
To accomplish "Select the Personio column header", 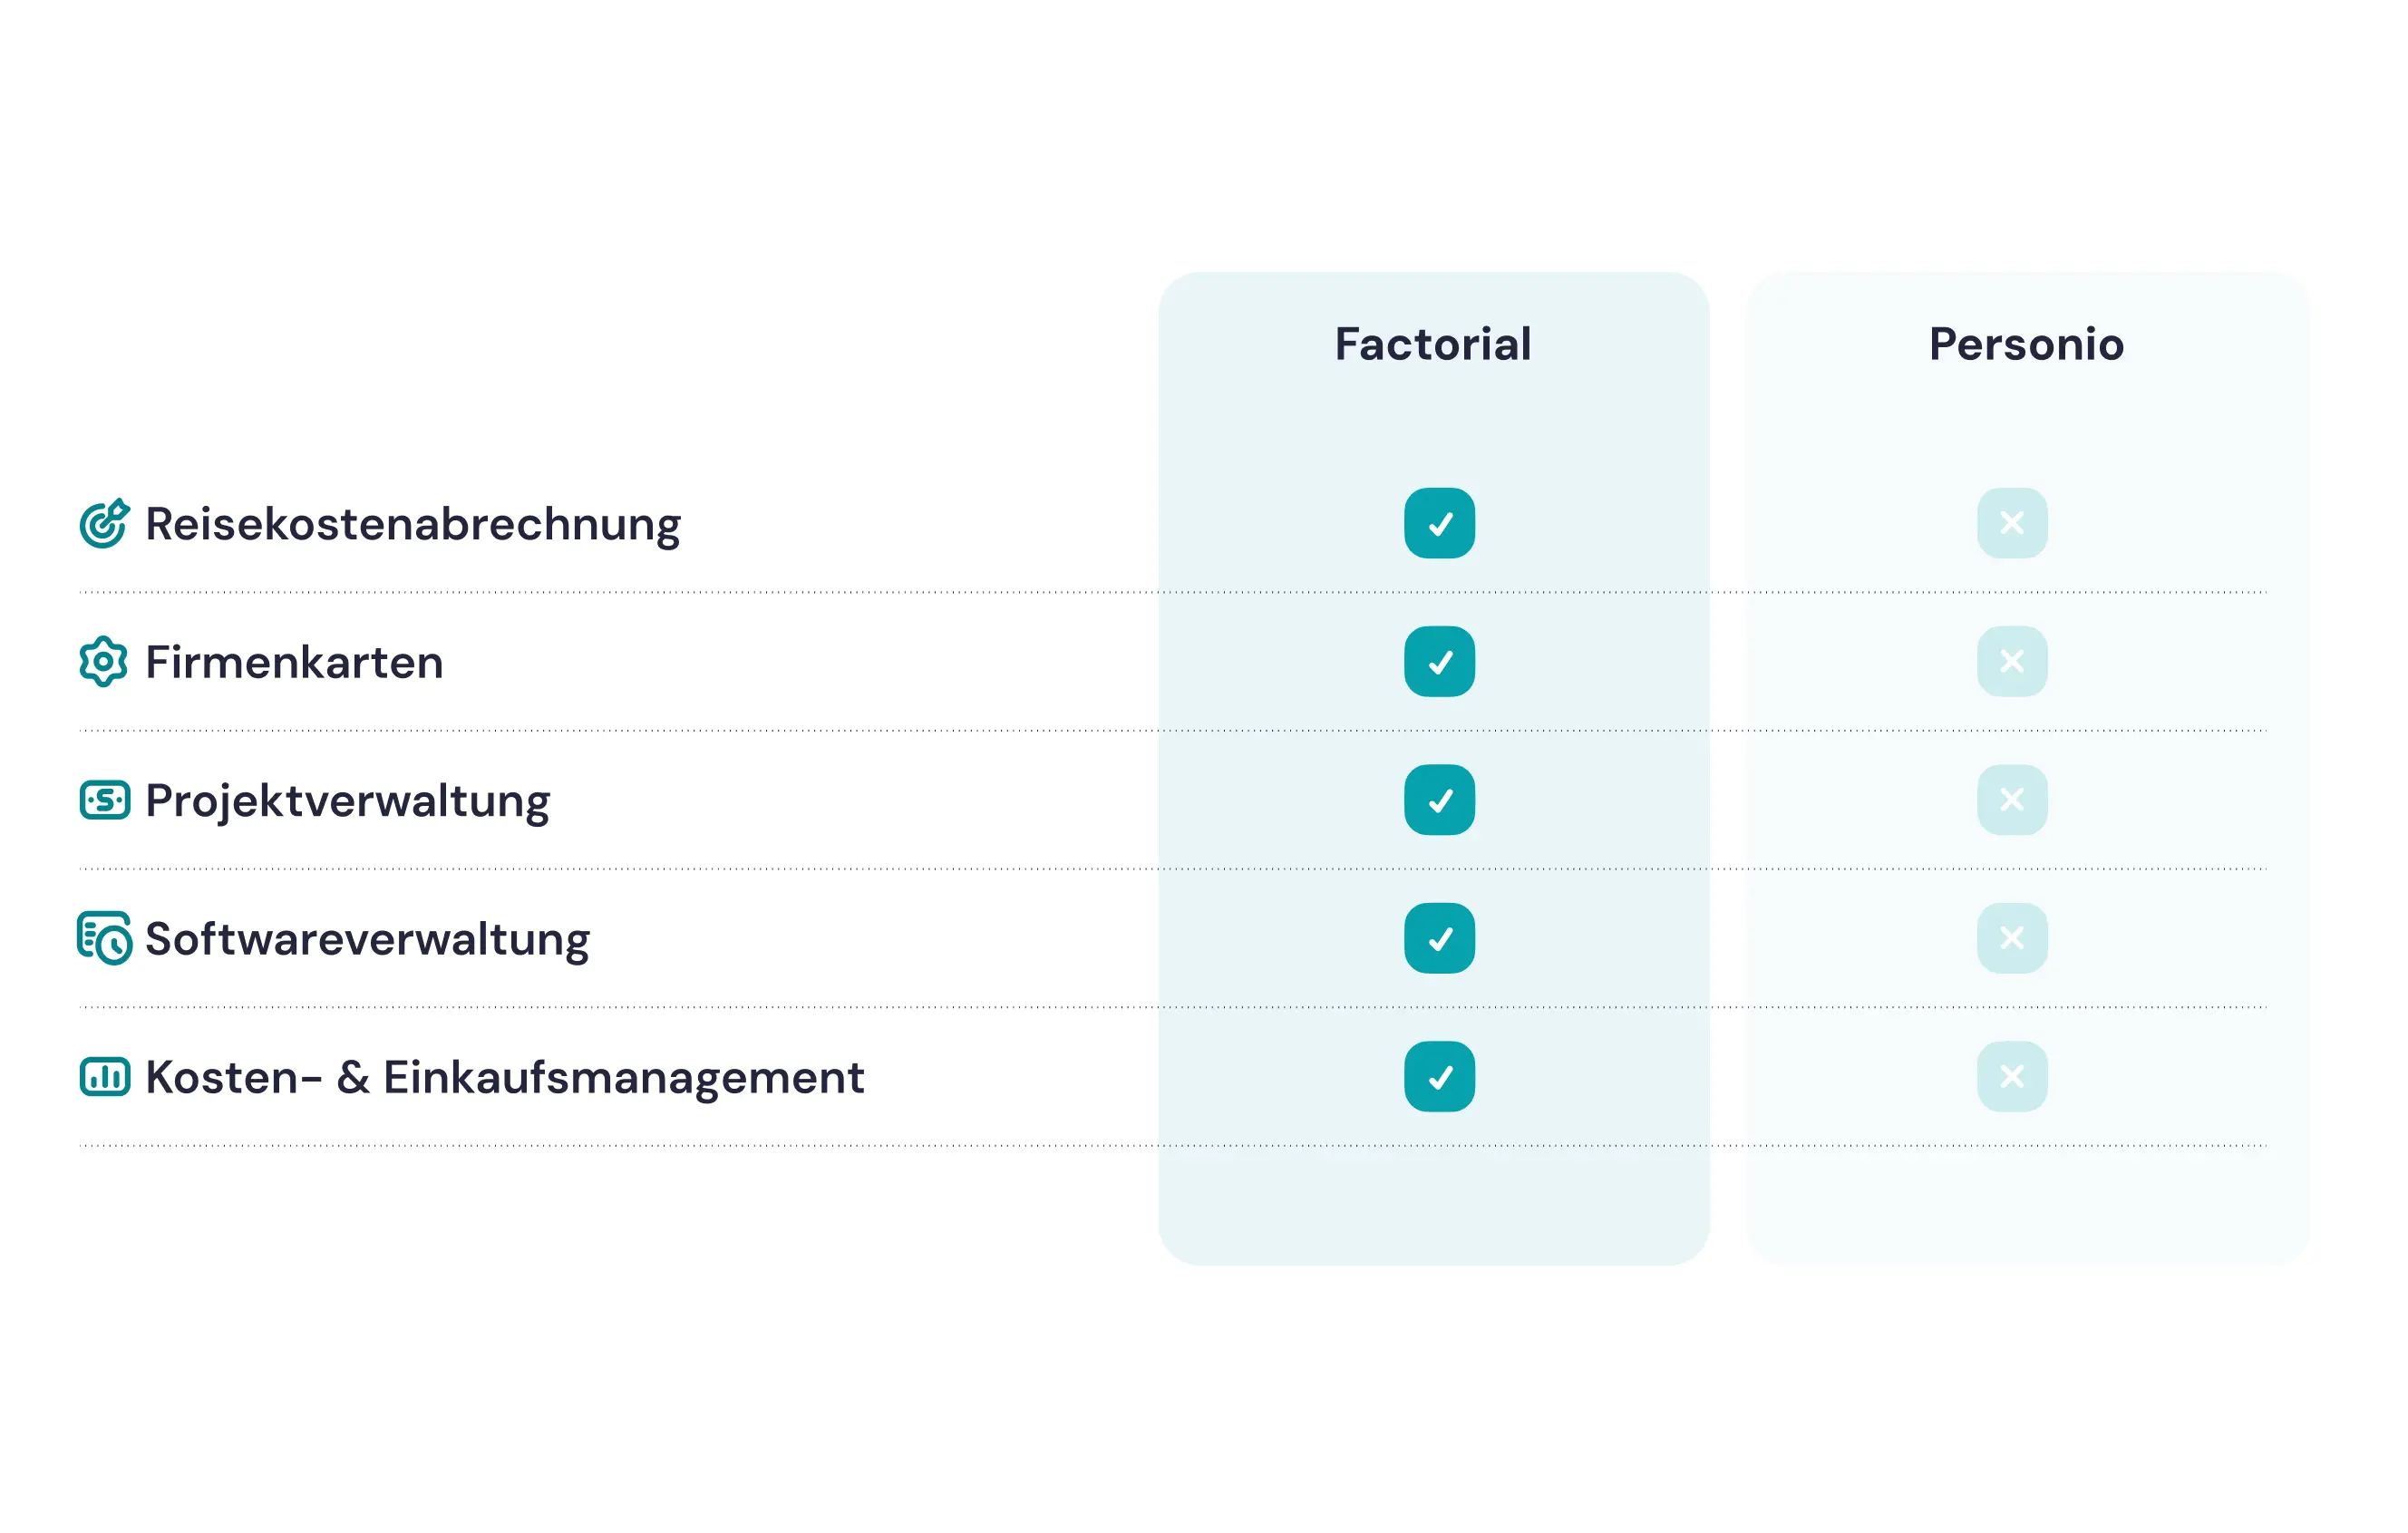I will pyautogui.click(x=2026, y=344).
